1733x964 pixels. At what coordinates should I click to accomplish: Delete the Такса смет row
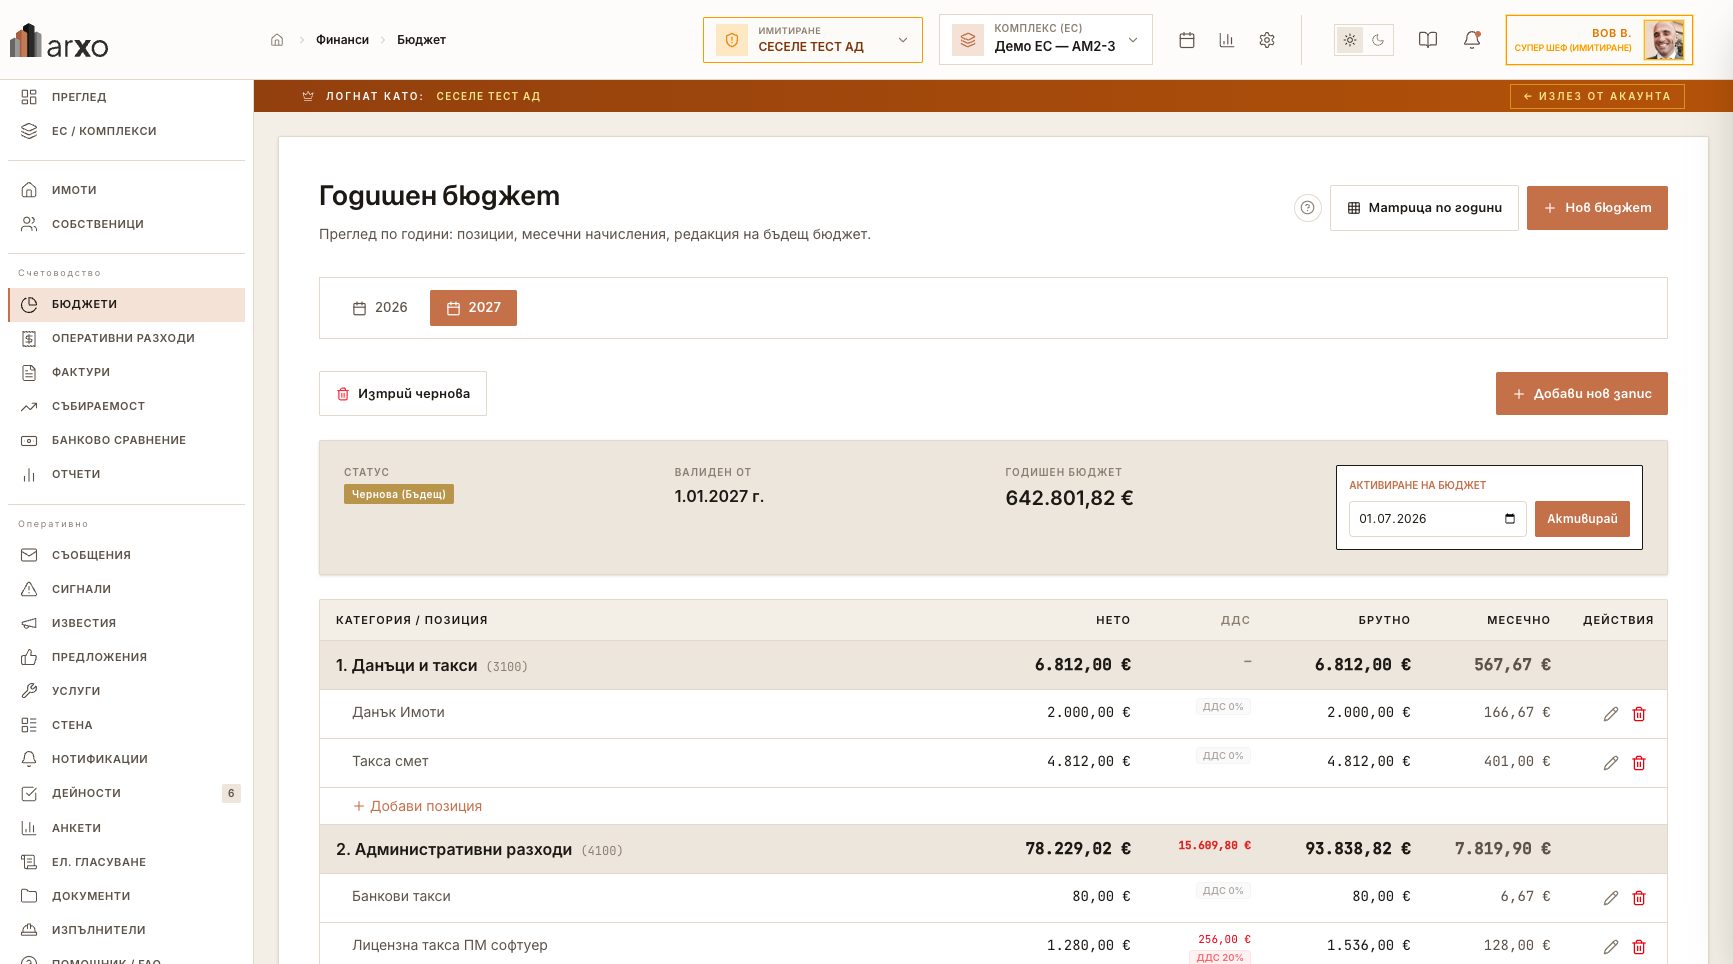coord(1639,763)
